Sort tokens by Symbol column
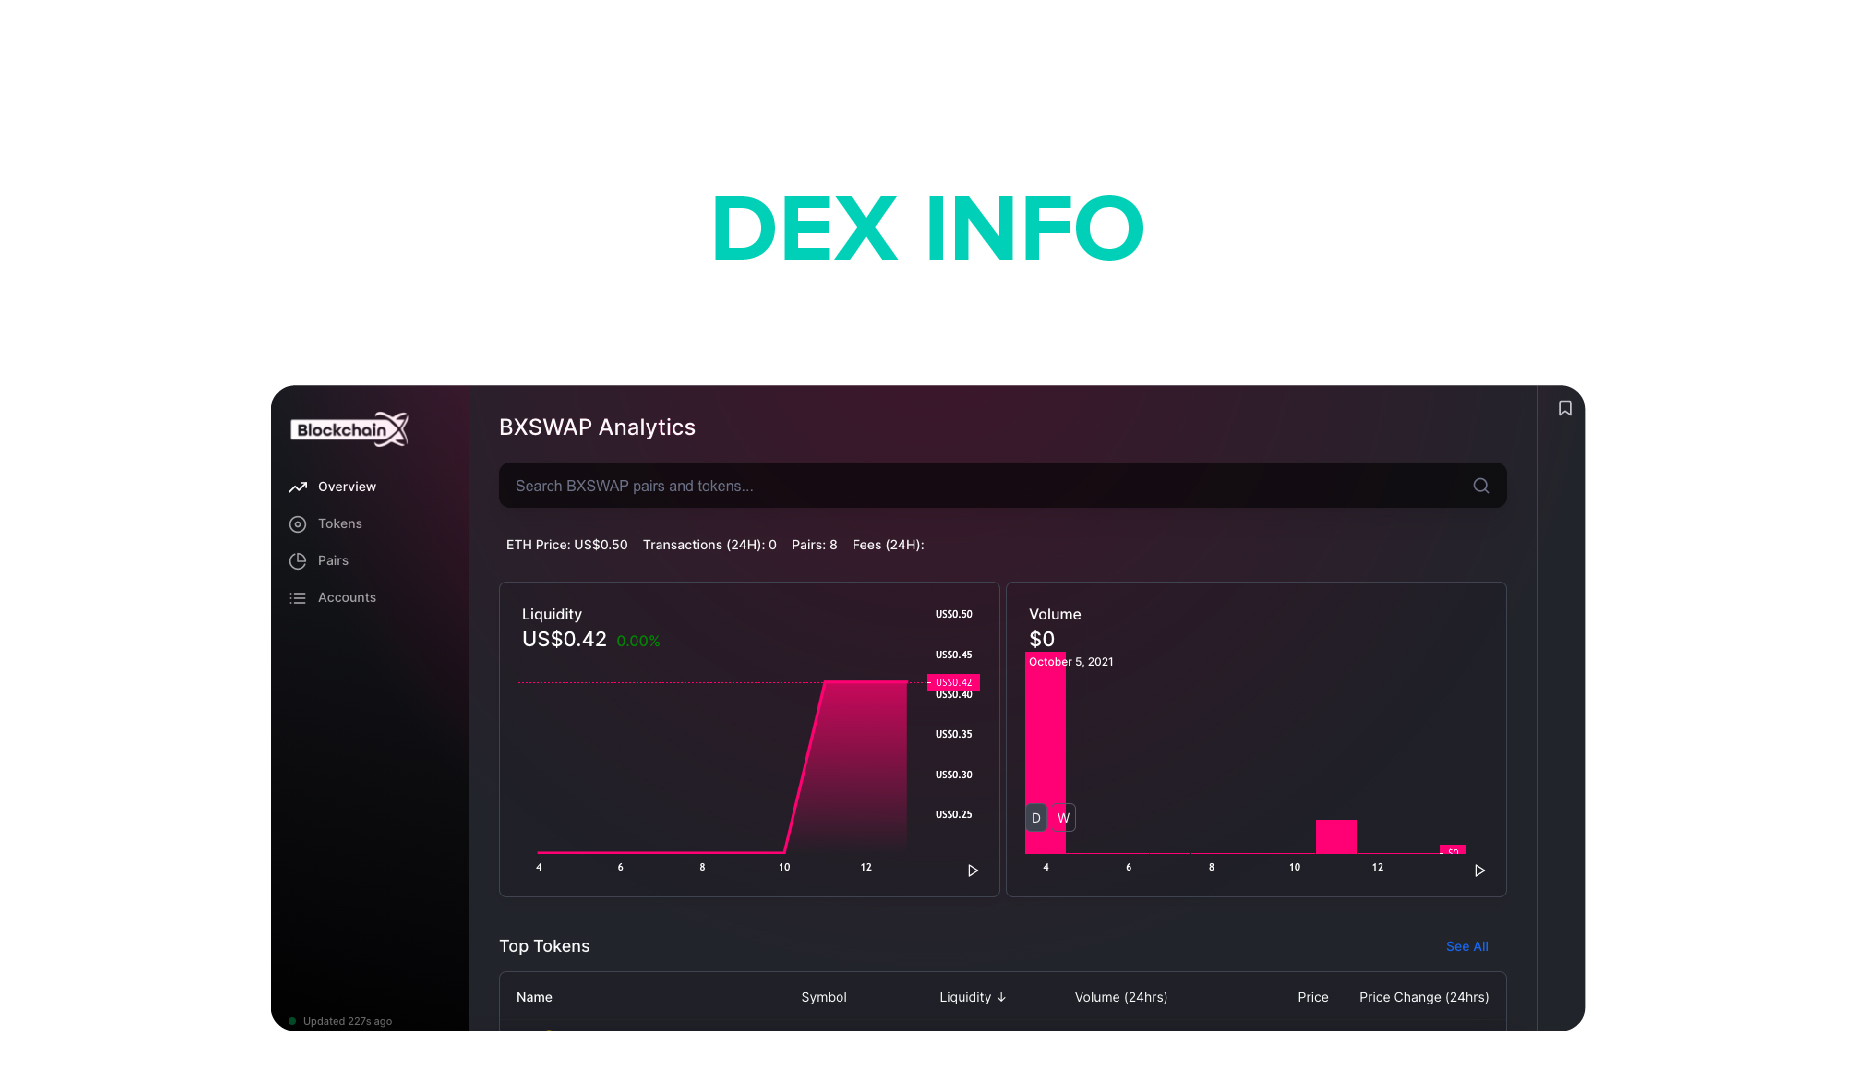 [x=823, y=997]
